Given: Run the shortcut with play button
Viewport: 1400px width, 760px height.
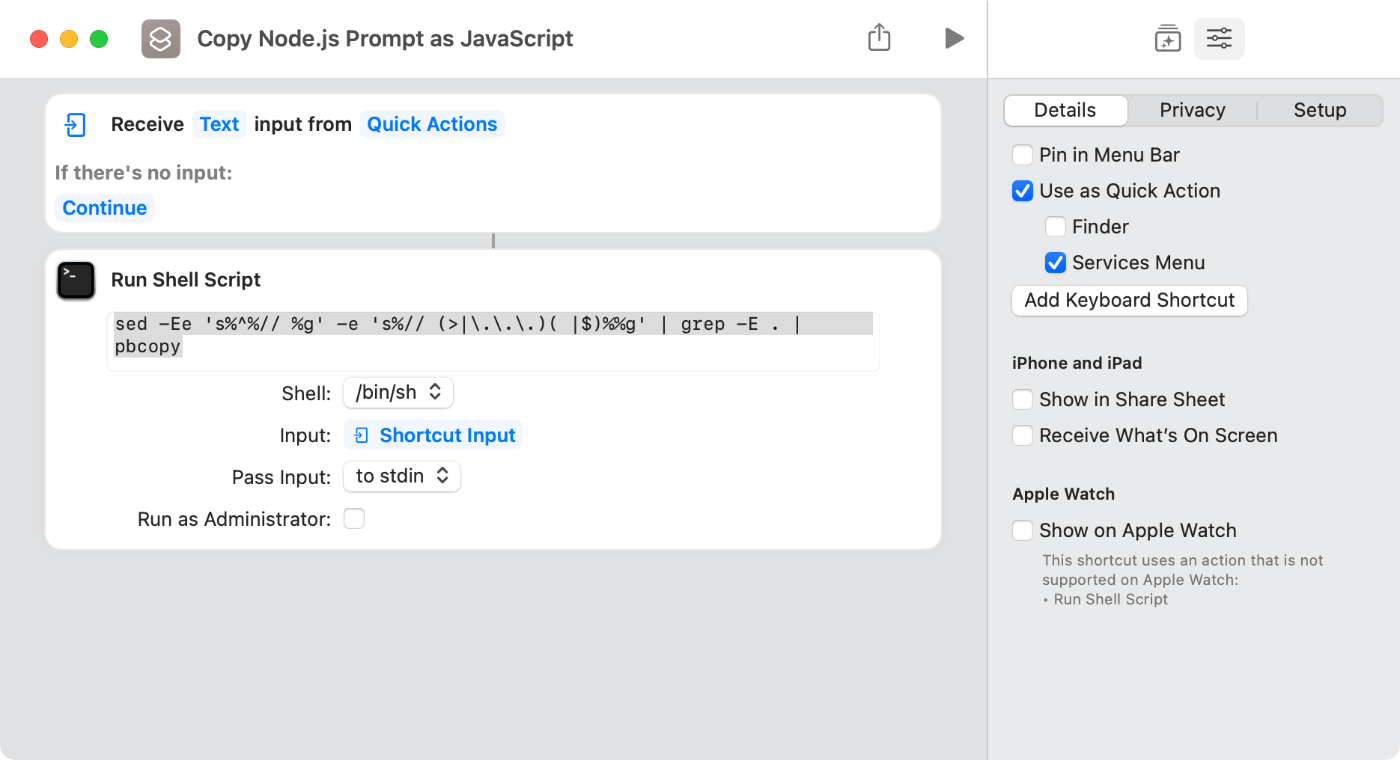Looking at the screenshot, I should point(954,39).
